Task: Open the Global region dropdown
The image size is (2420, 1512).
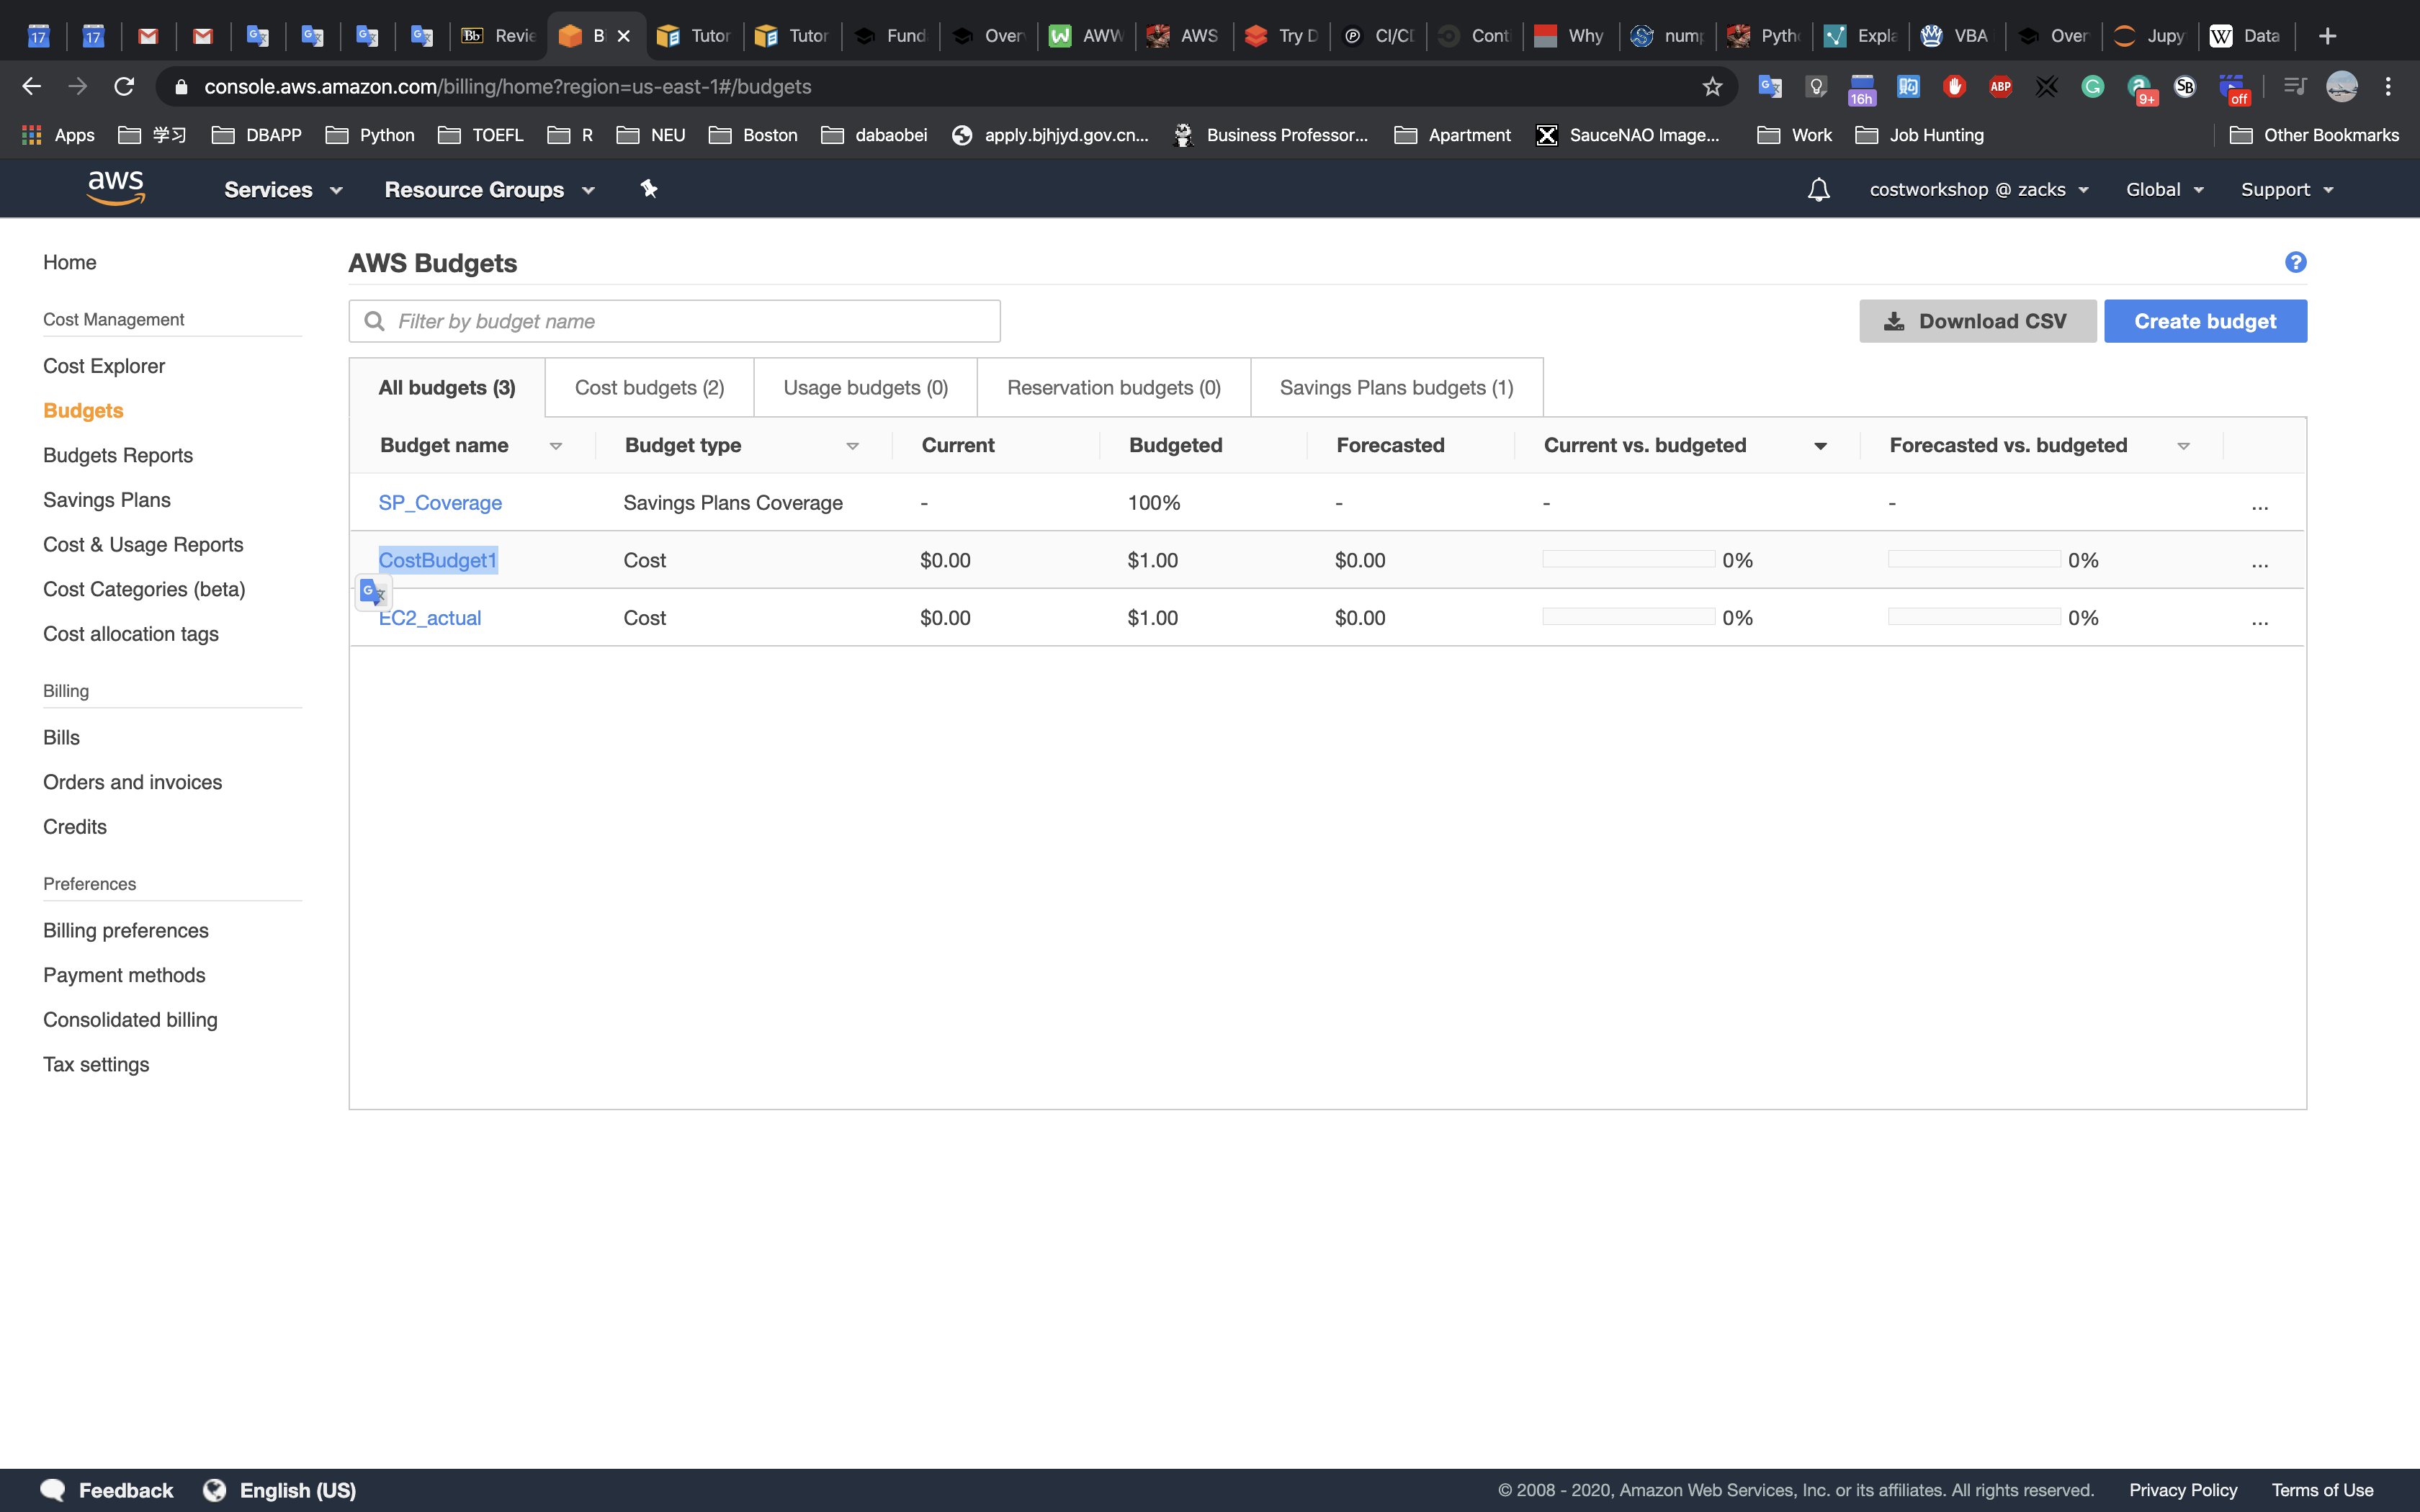Action: (2164, 189)
